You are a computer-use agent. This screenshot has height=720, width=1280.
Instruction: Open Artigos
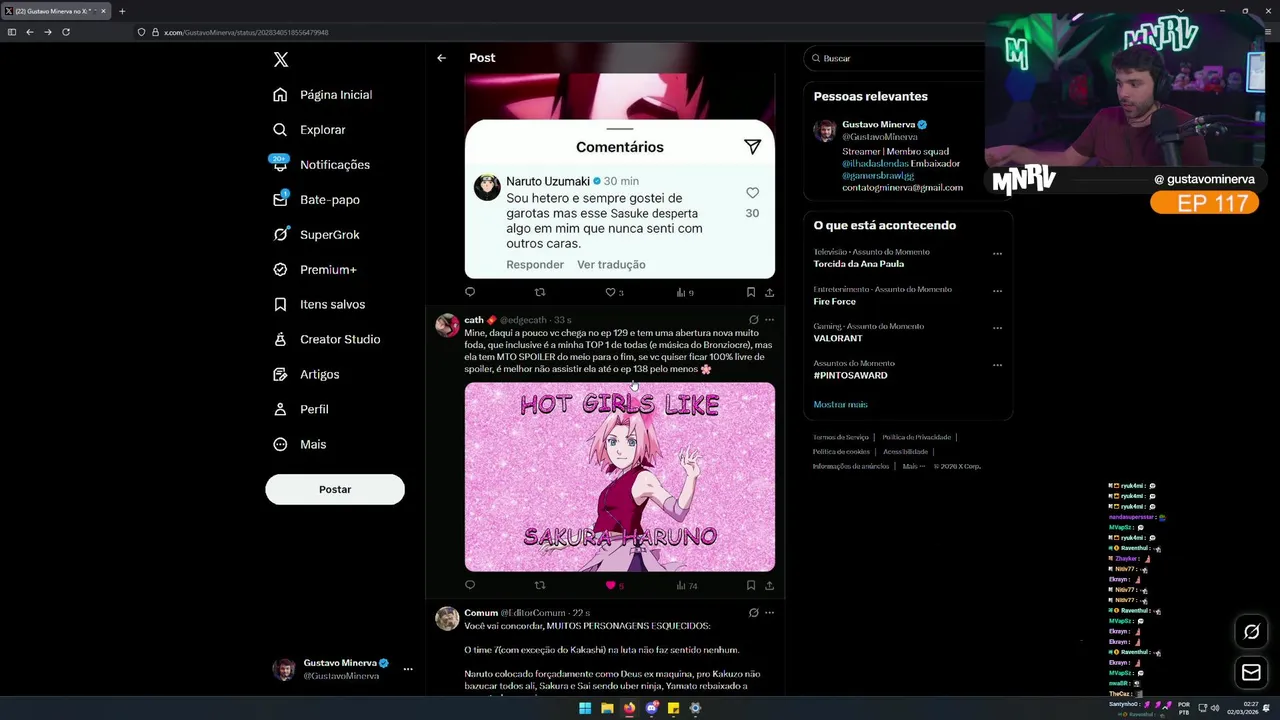[306, 375]
